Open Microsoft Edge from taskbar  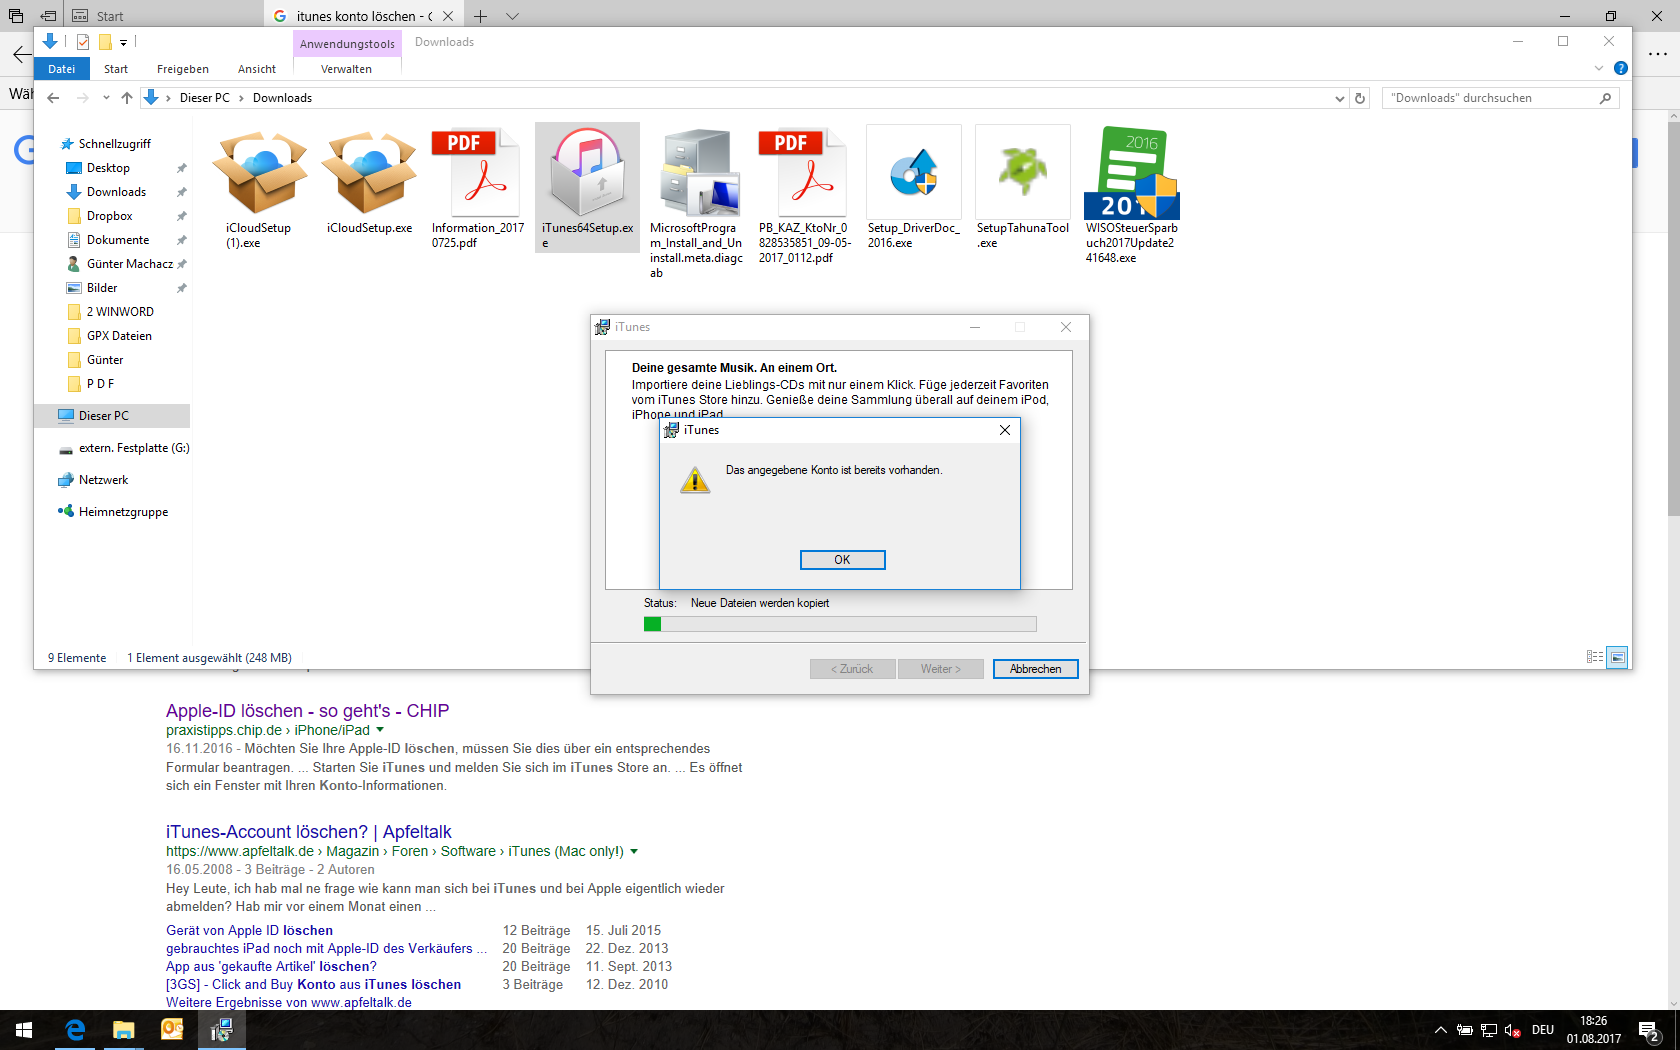tap(75, 1030)
